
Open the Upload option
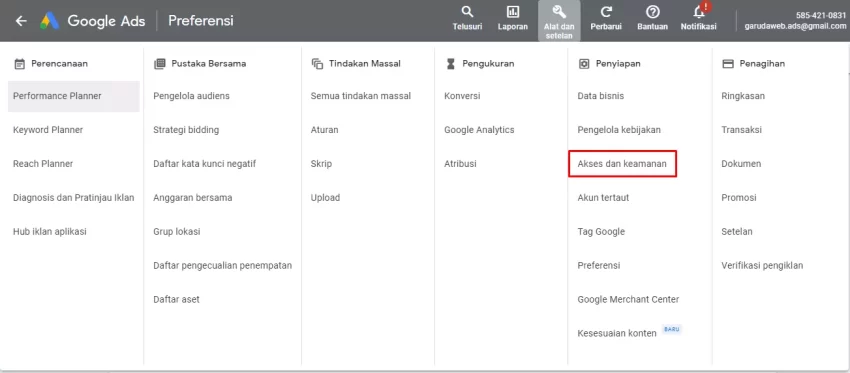pos(325,198)
